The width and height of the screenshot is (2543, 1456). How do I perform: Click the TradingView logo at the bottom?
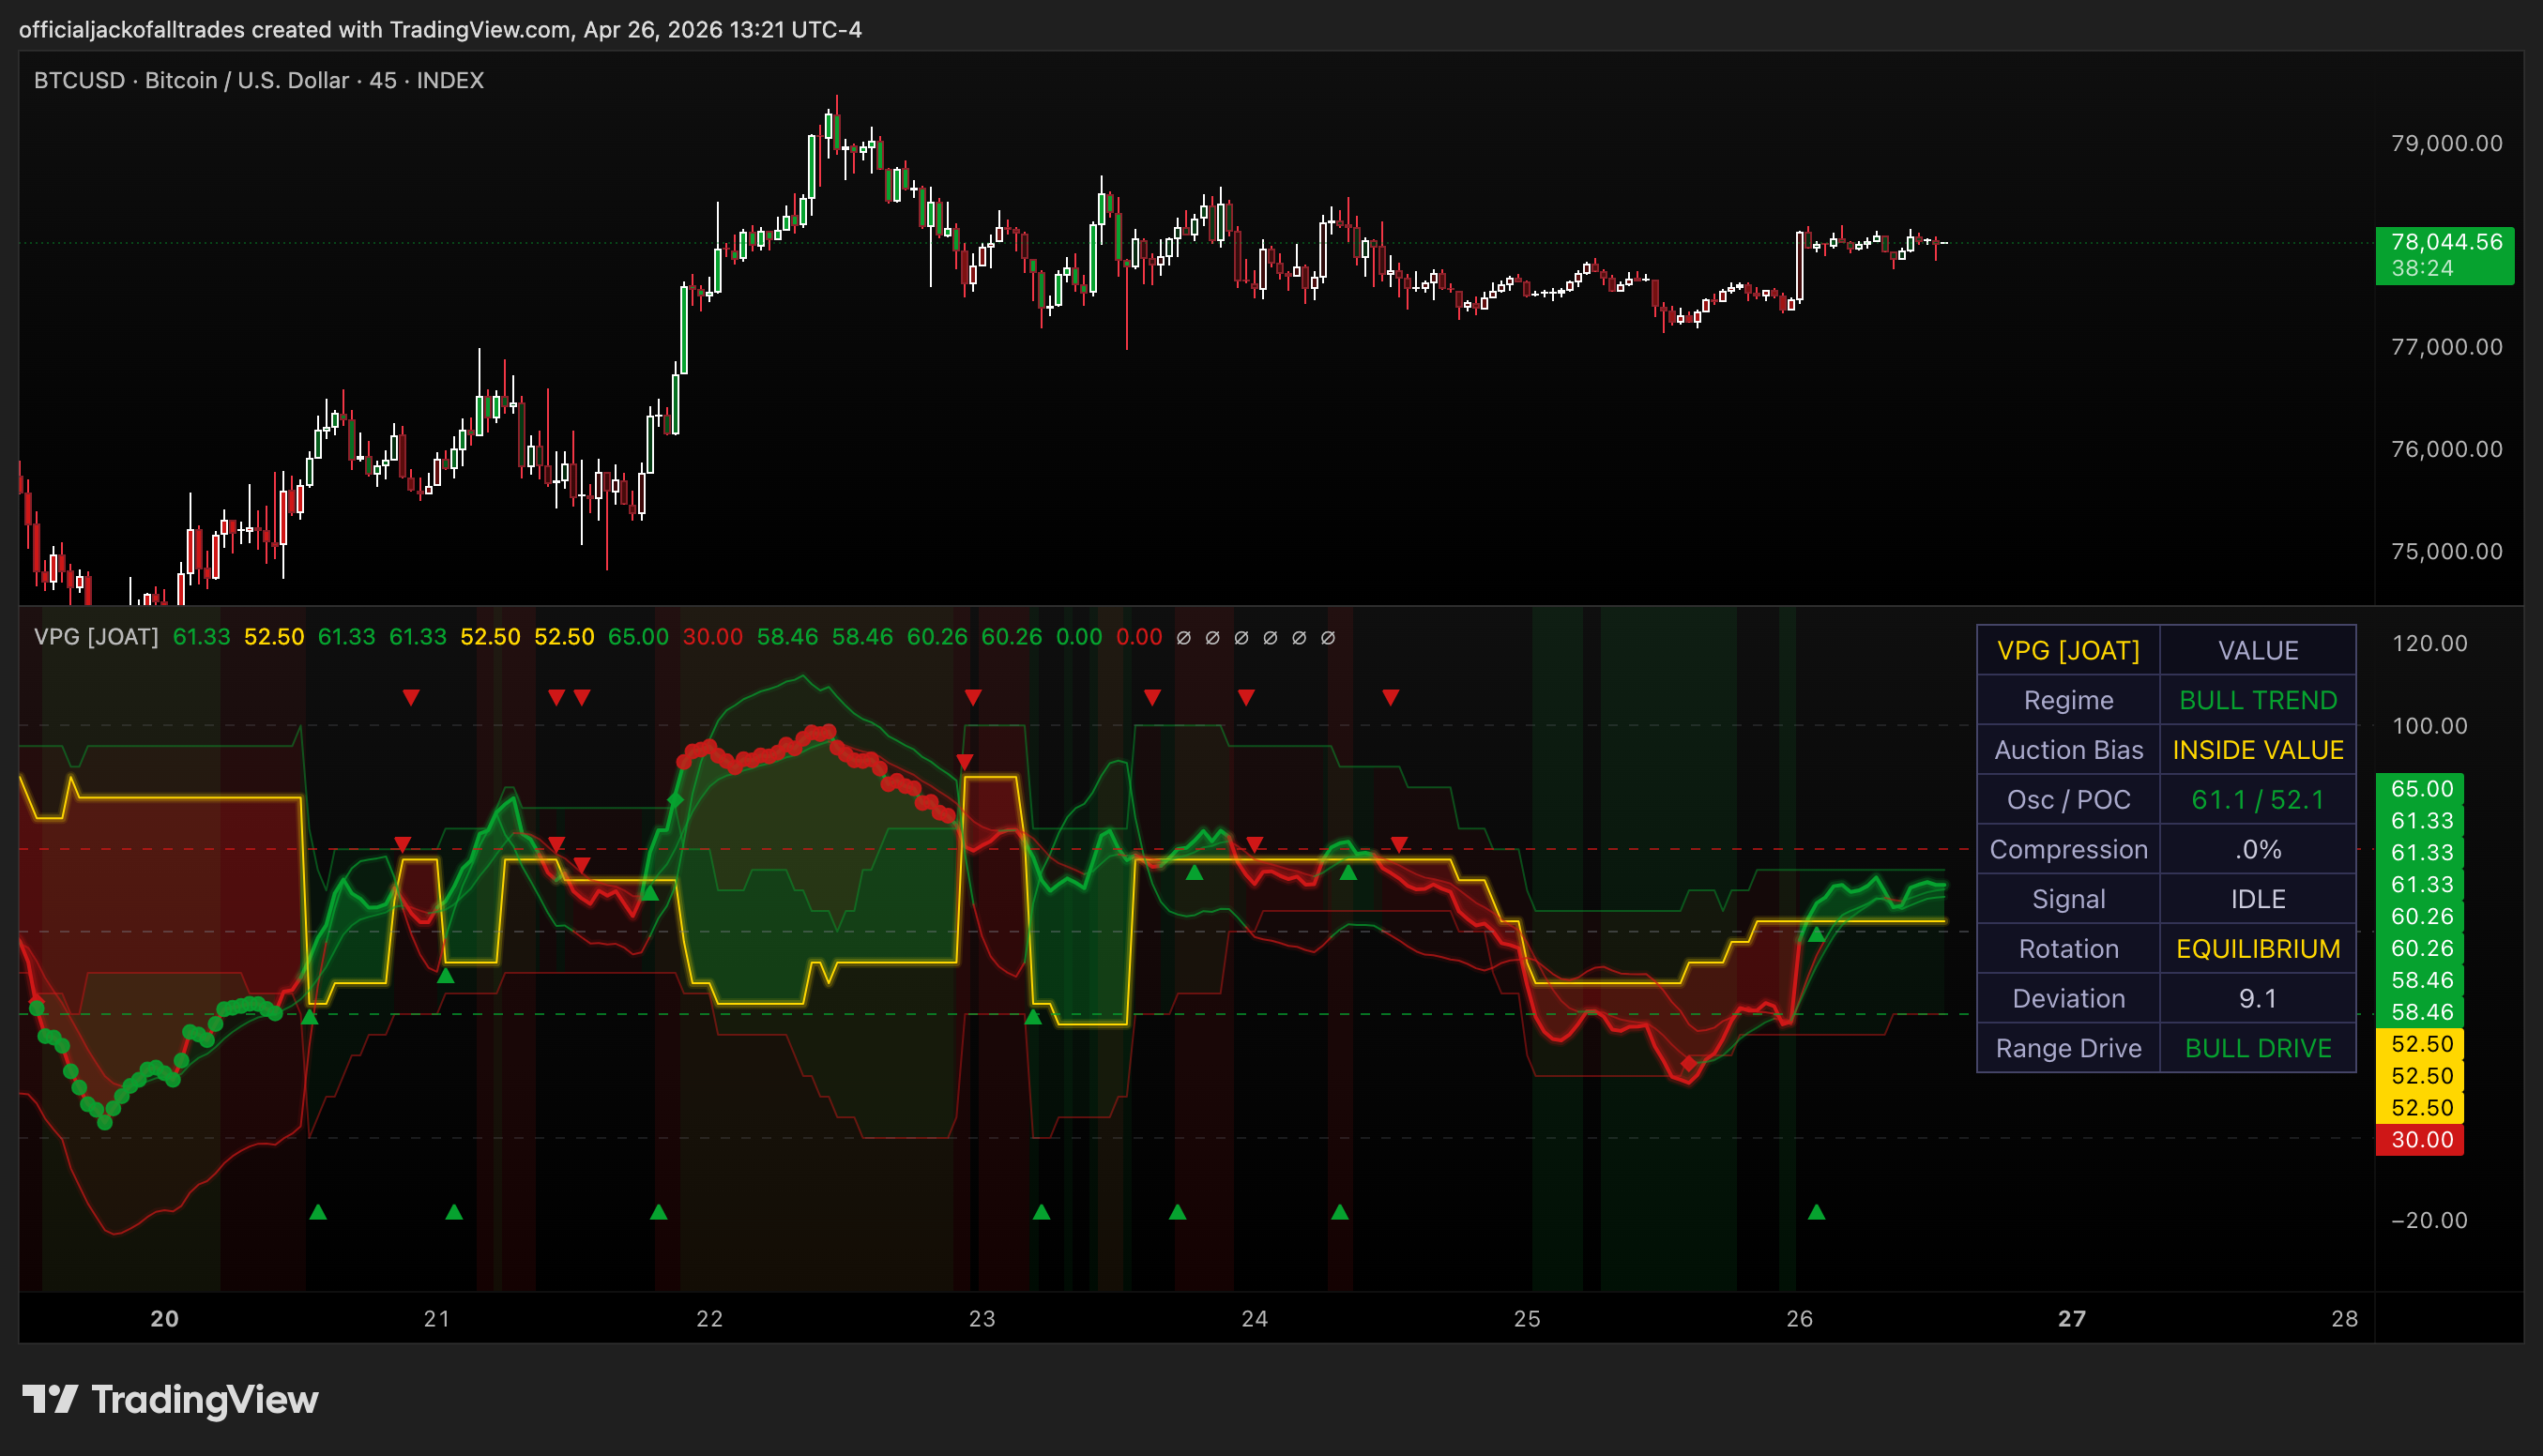point(170,1399)
